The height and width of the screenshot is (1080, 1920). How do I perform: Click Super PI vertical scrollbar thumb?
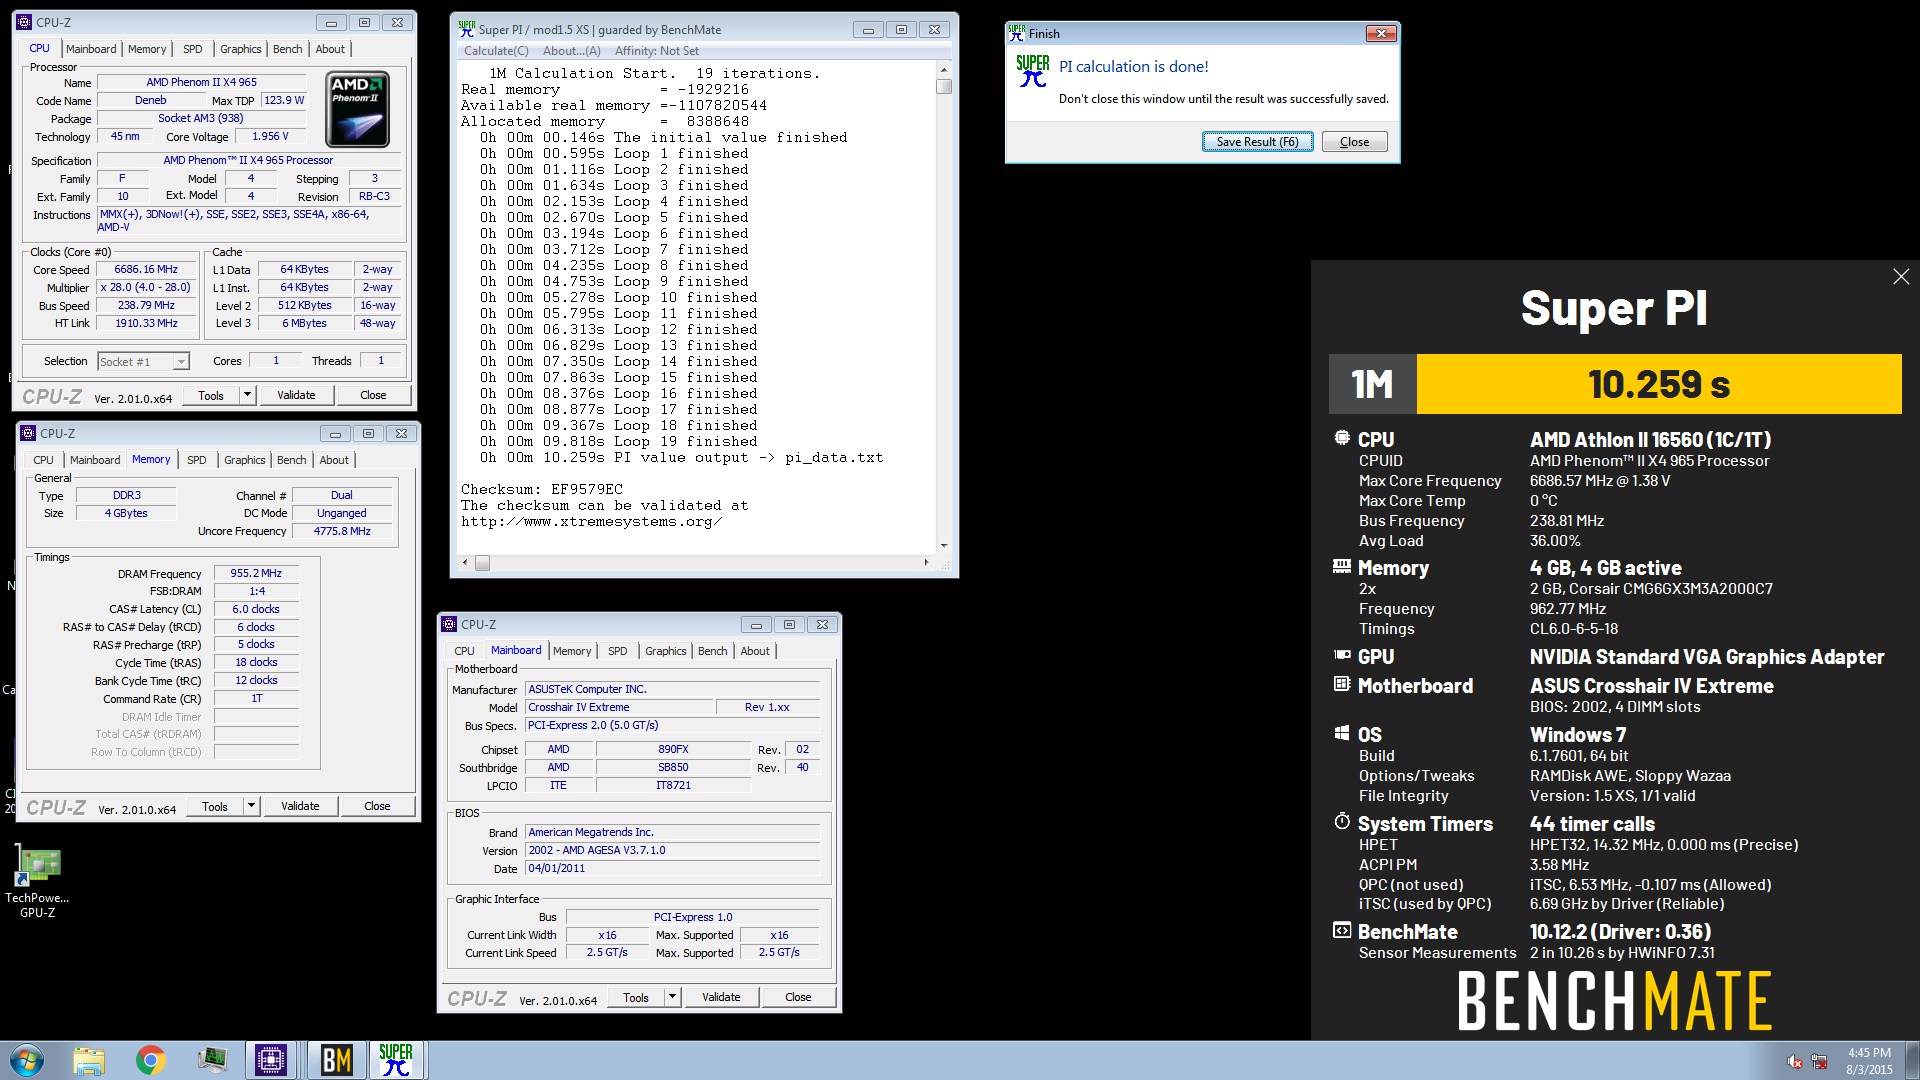(944, 86)
